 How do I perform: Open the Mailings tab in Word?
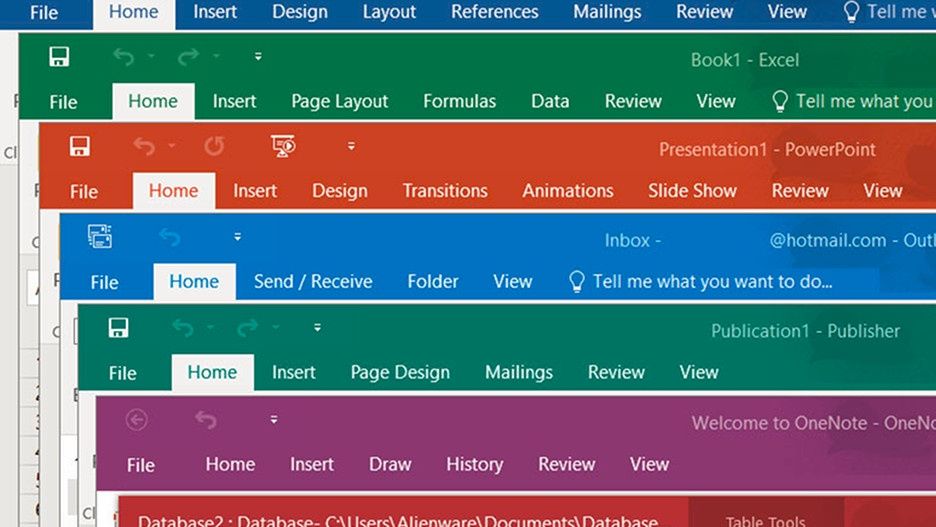607,12
